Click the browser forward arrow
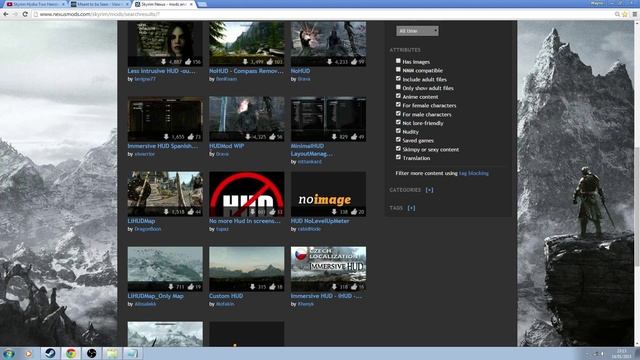Image resolution: width=640 pixels, height=360 pixels. tap(16, 14)
